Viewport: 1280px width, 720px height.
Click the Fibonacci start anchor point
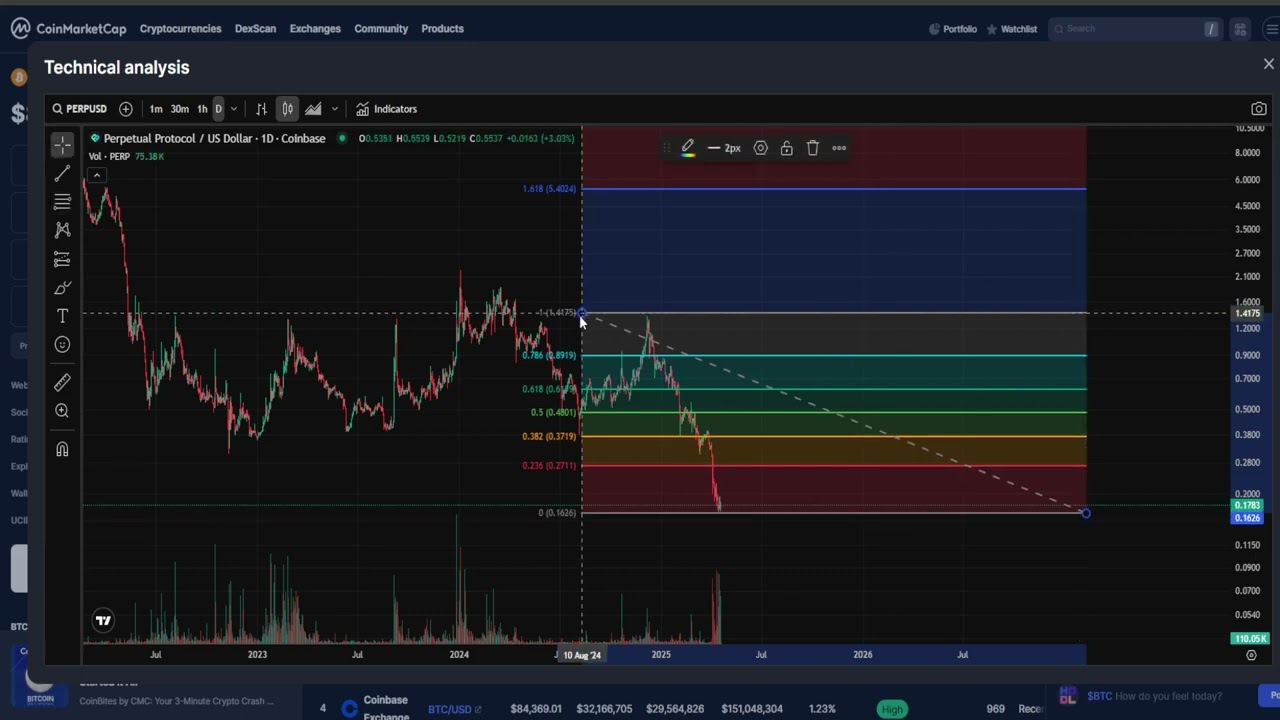pyautogui.click(x=582, y=313)
